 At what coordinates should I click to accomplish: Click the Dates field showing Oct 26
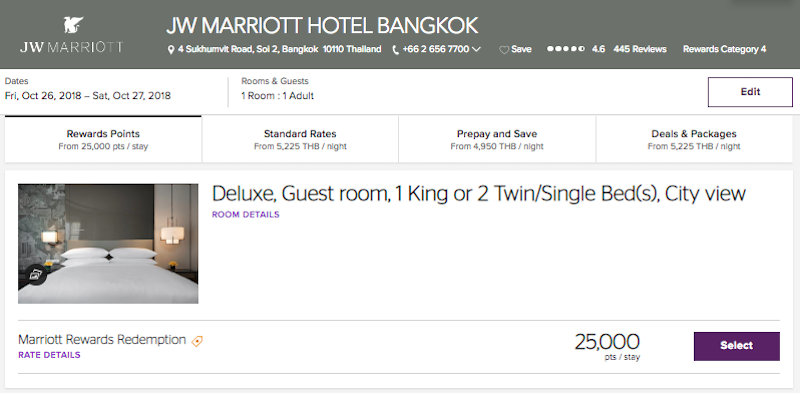click(x=88, y=89)
